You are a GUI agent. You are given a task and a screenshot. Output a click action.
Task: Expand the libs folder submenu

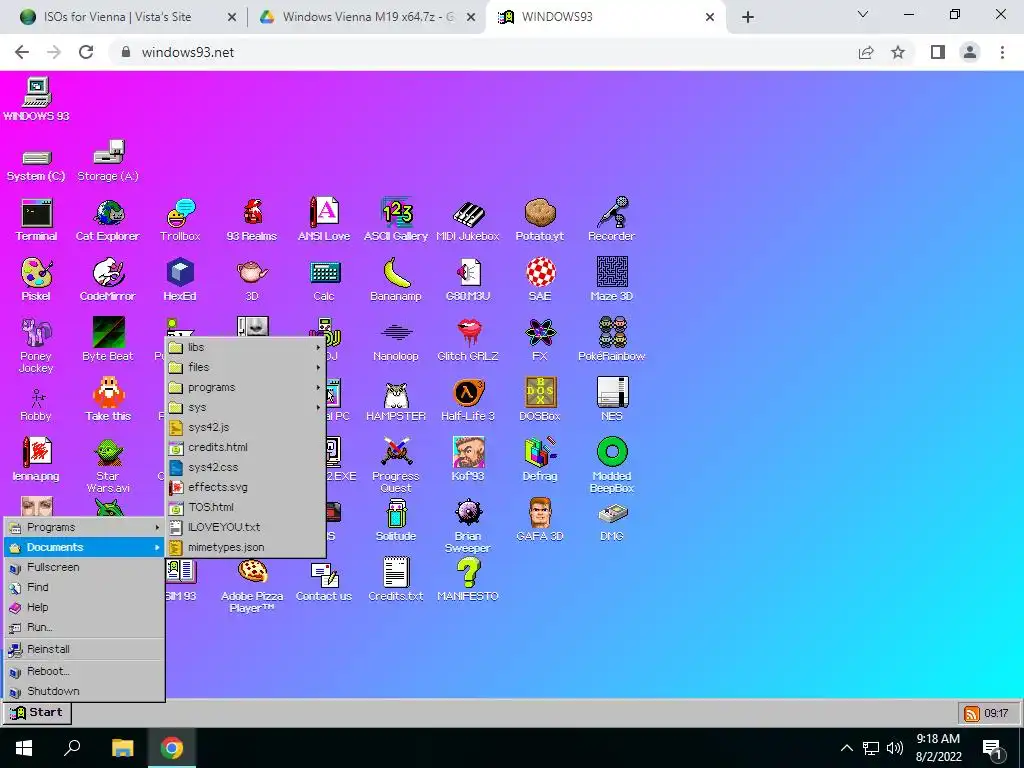coord(246,347)
